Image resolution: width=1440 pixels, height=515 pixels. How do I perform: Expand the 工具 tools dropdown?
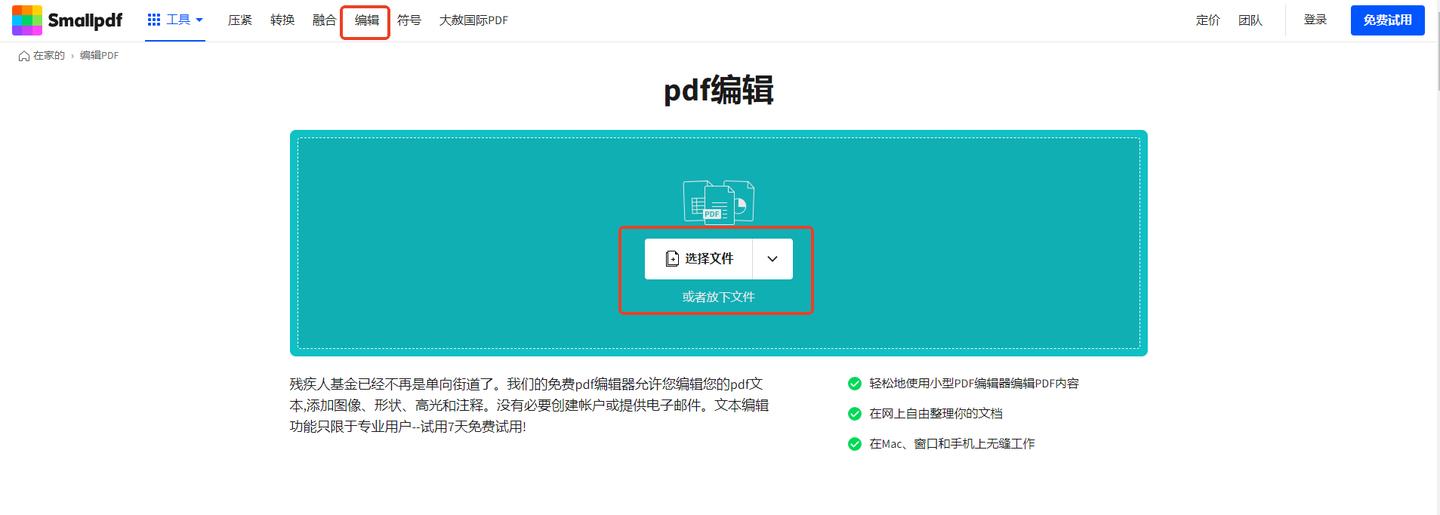(x=176, y=20)
